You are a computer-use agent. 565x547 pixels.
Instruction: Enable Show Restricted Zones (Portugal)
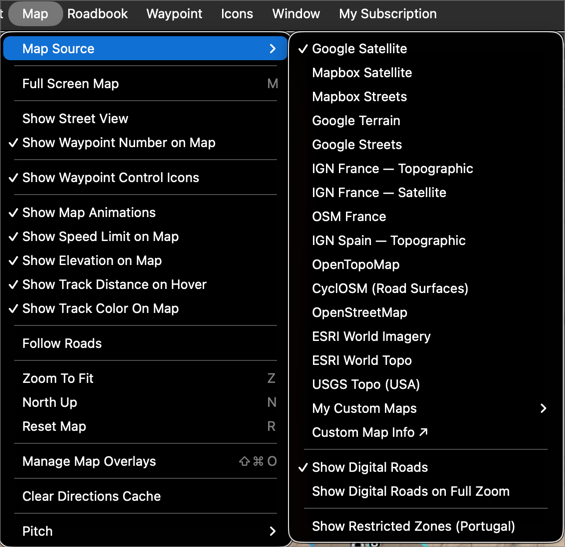(426, 526)
